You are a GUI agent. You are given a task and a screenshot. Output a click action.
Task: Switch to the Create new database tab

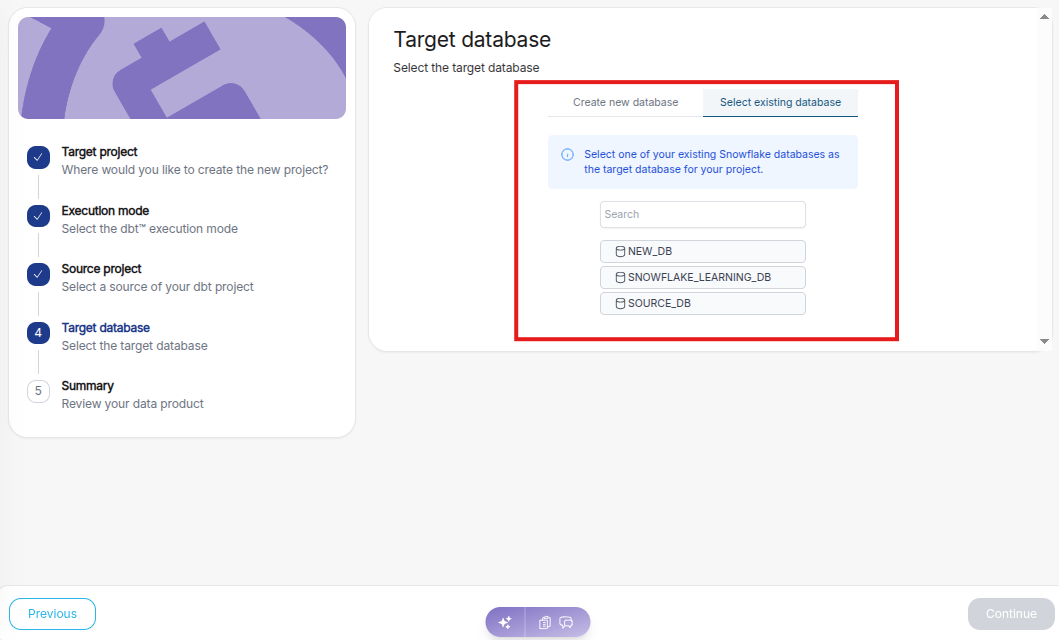(625, 102)
